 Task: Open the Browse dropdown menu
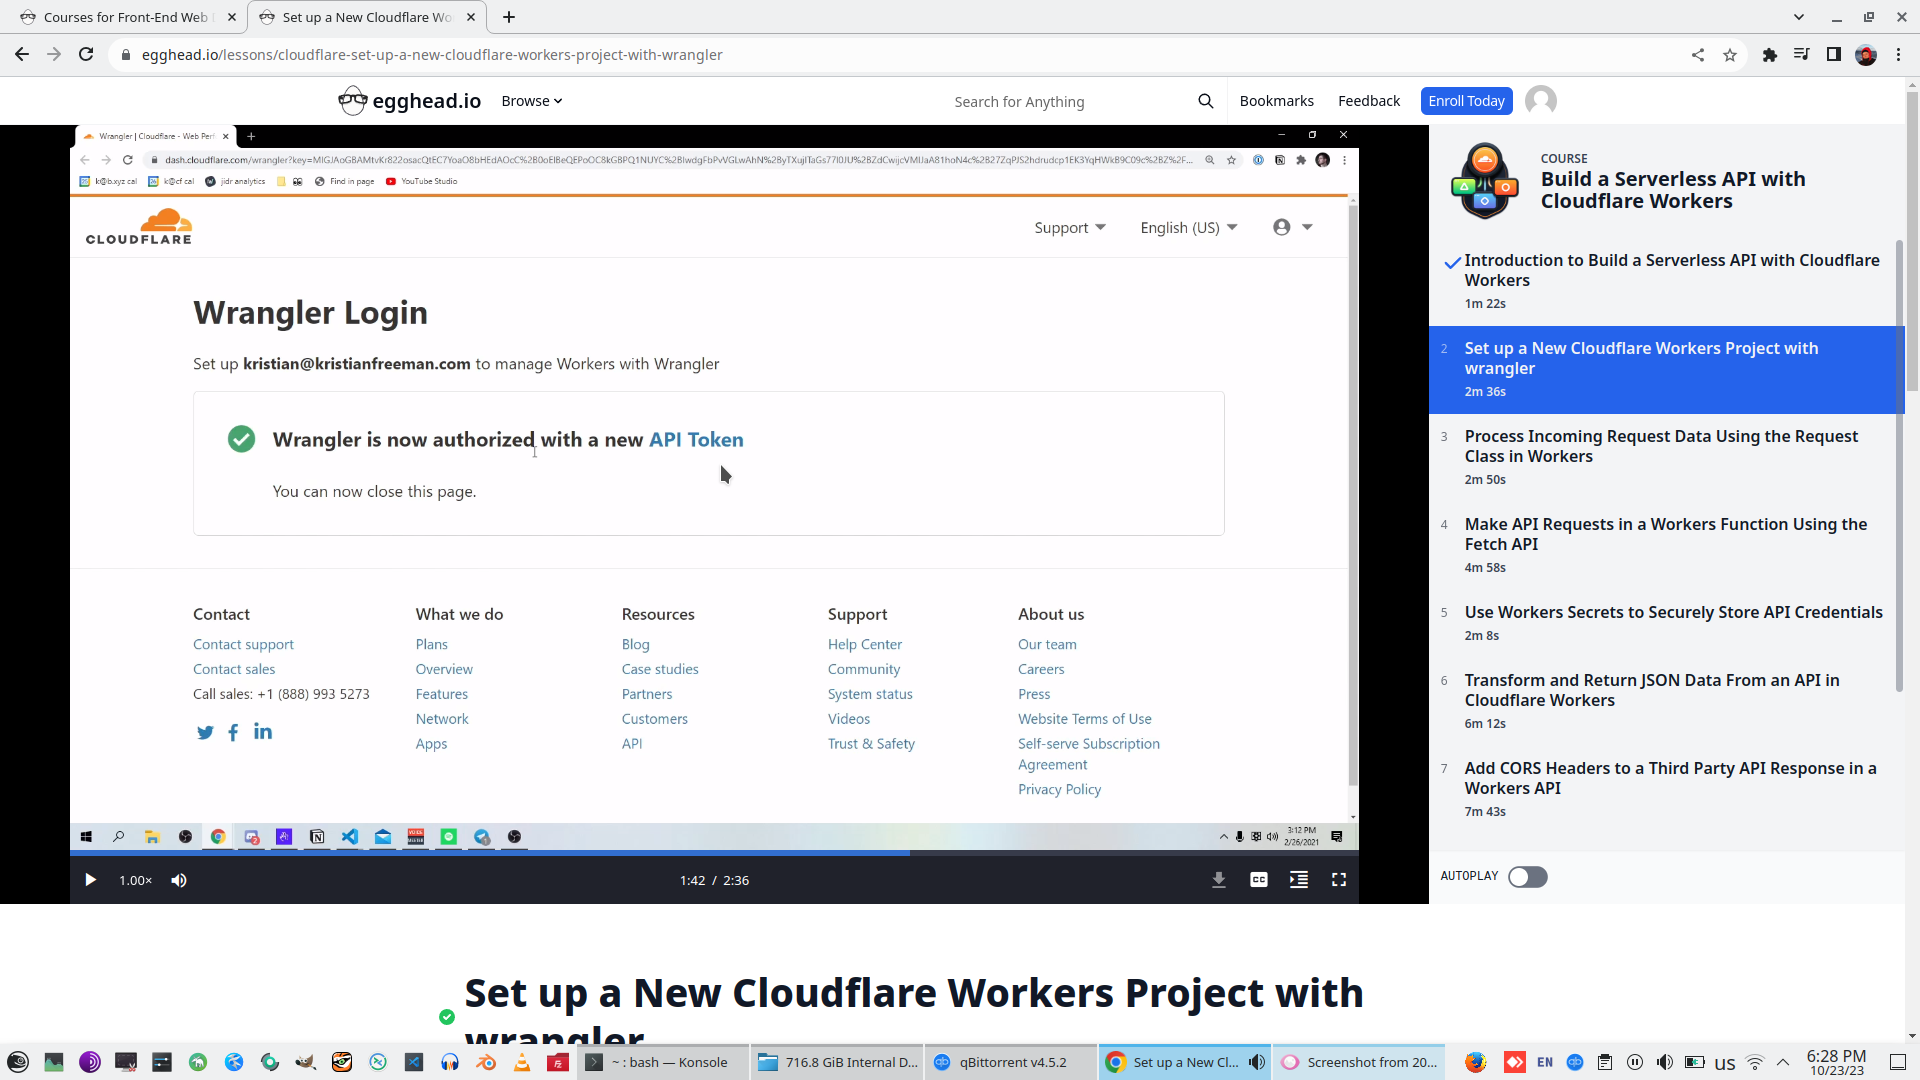[531, 101]
